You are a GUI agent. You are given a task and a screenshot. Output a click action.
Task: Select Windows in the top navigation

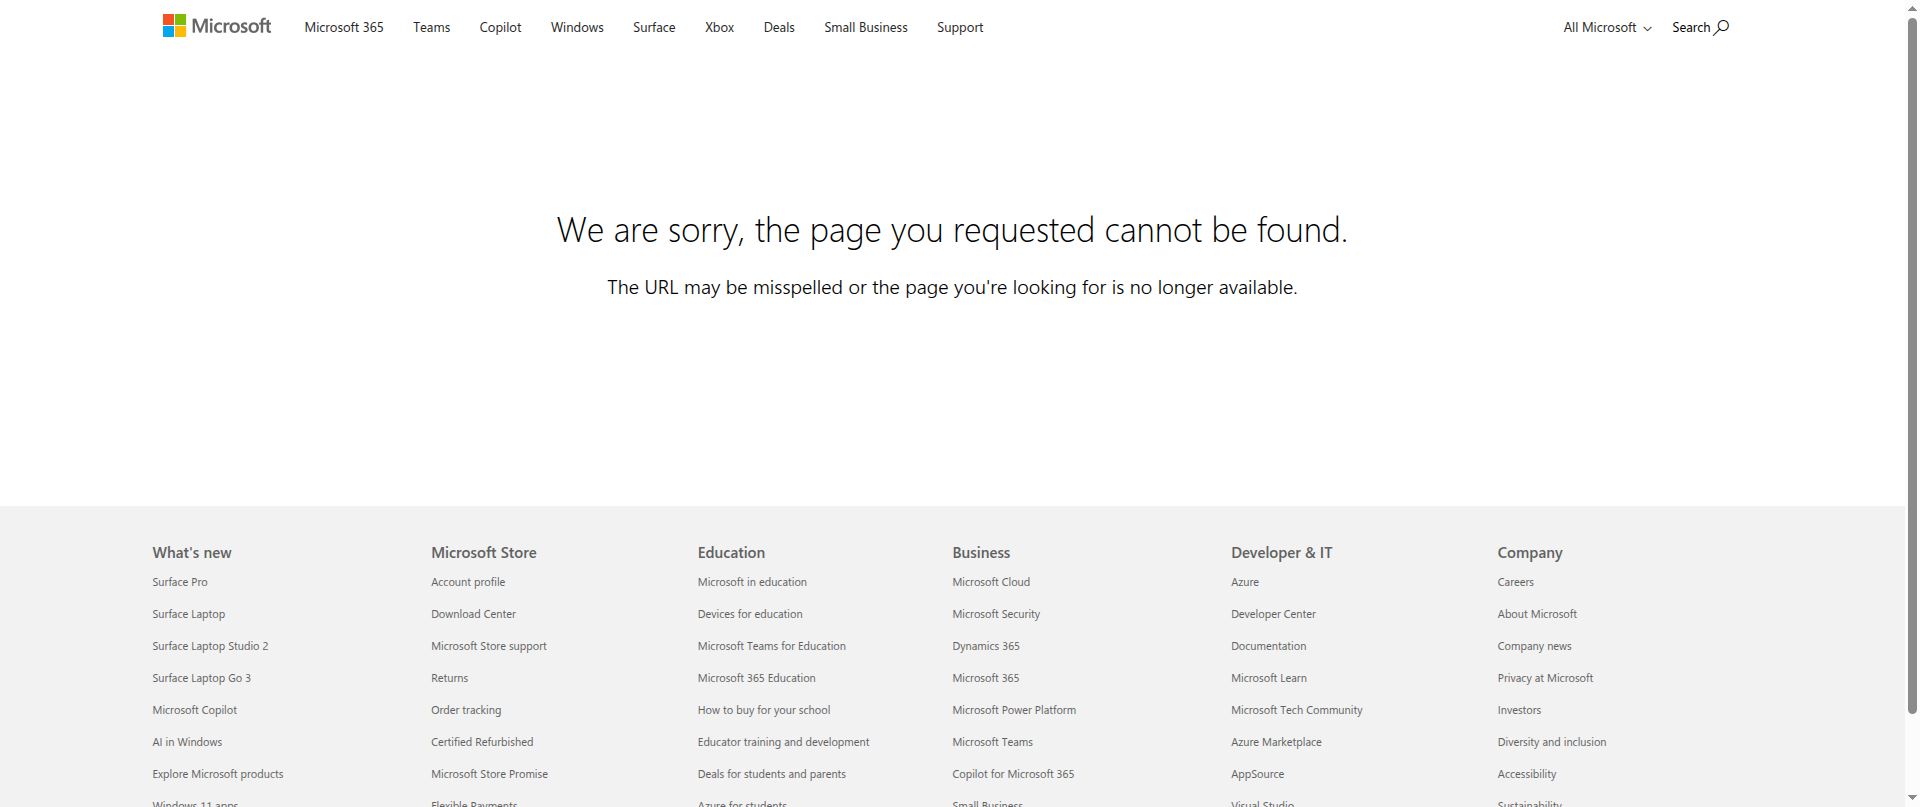point(577,28)
